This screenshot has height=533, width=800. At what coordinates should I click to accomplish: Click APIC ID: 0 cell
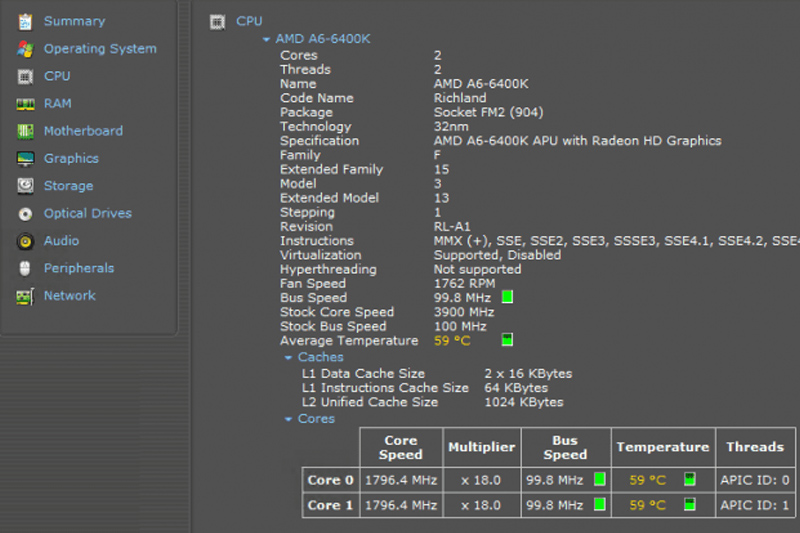(x=755, y=480)
